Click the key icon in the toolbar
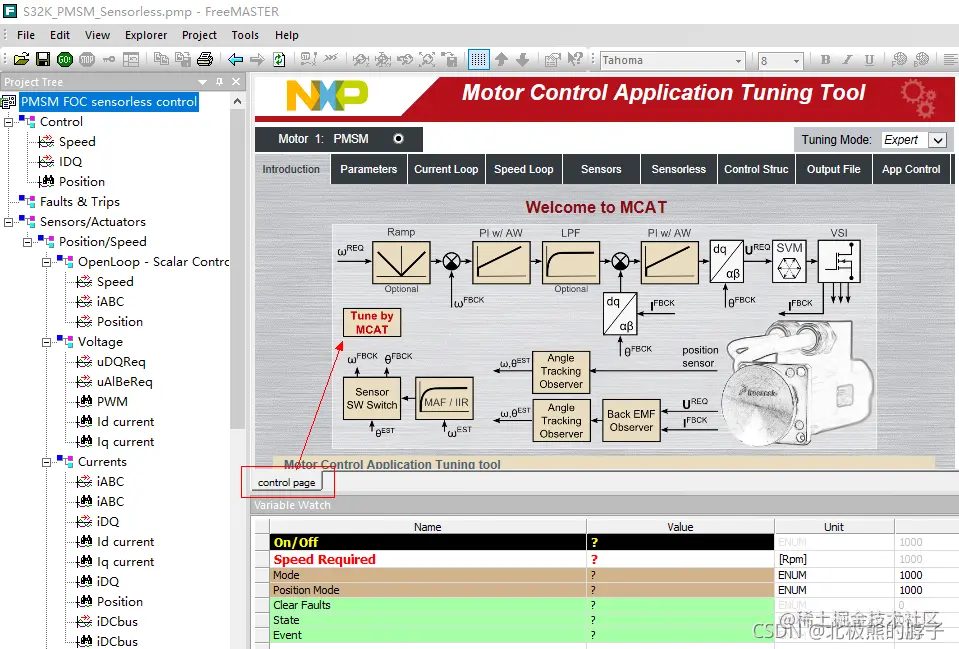 109,59
